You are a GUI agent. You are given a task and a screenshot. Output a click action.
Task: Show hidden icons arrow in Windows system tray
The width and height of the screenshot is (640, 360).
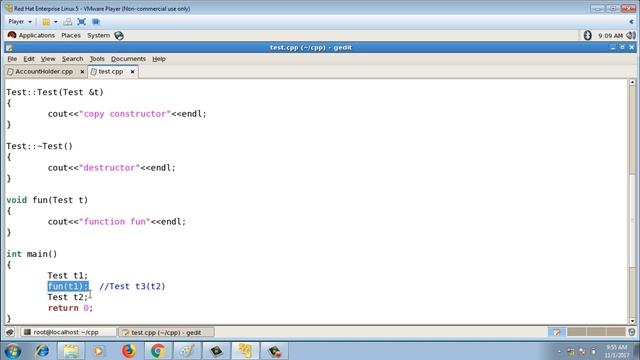tap(559, 351)
